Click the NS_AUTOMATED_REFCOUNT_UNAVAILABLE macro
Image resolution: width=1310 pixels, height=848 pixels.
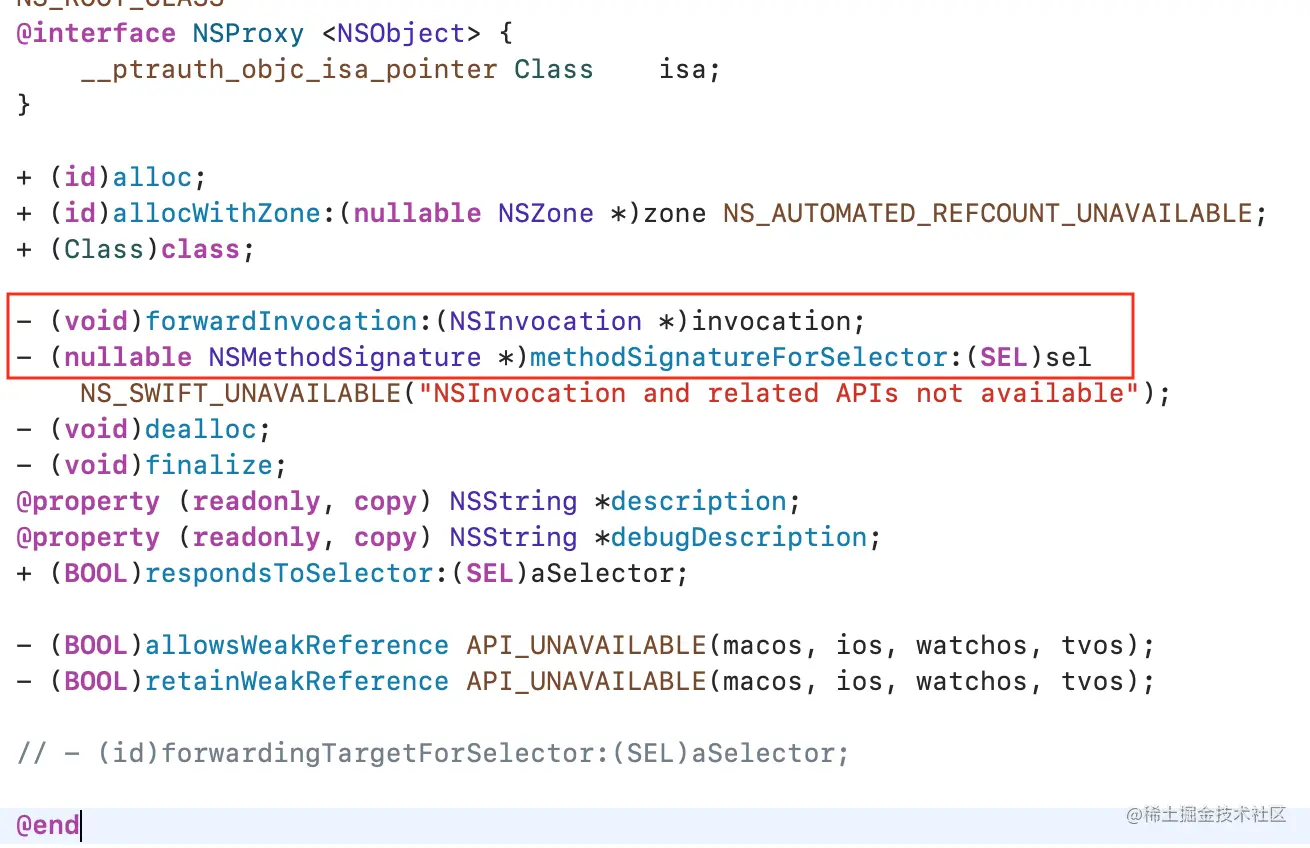click(988, 213)
